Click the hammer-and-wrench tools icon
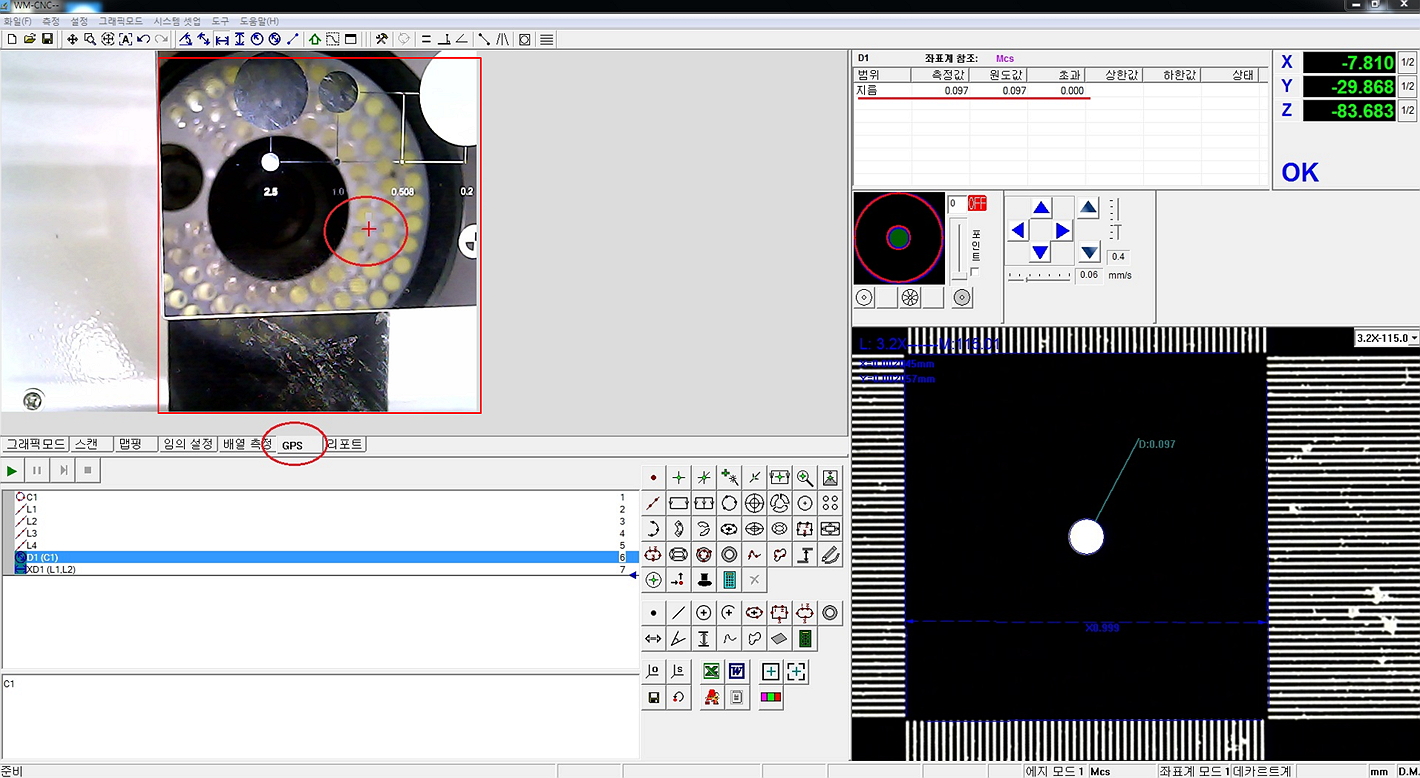The height and width of the screenshot is (778, 1420). click(381, 39)
